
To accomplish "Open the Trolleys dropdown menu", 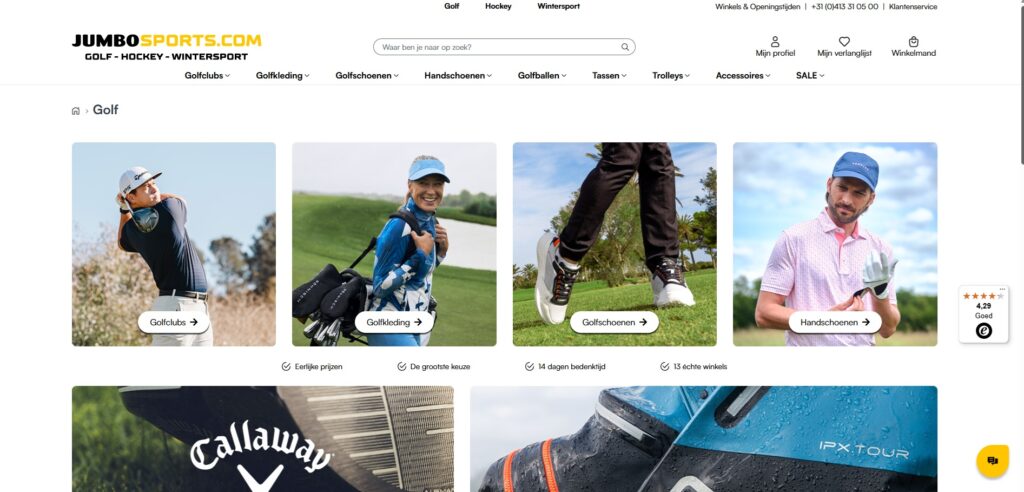I will 671,76.
